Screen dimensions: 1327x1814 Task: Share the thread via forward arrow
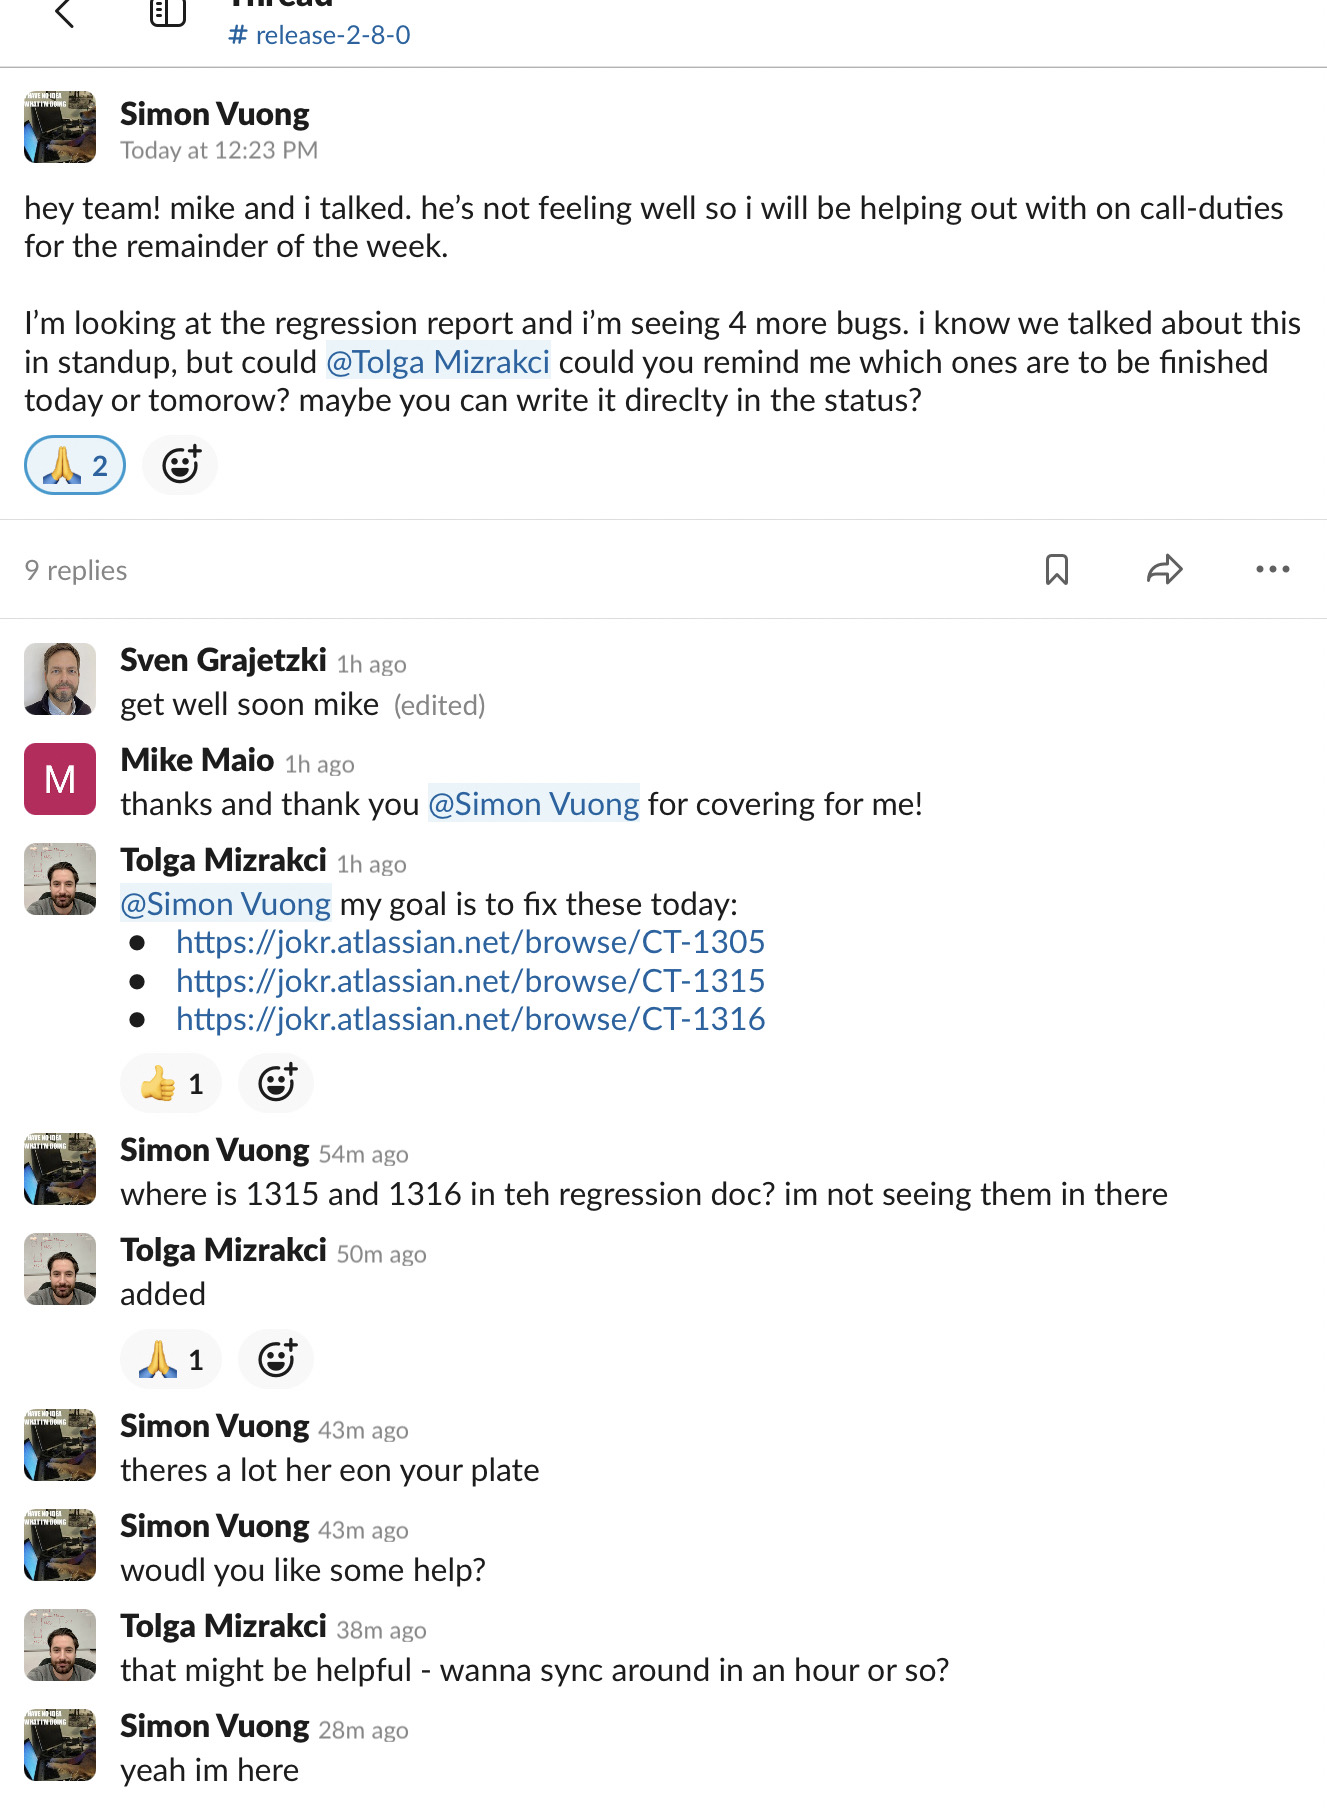pyautogui.click(x=1164, y=570)
